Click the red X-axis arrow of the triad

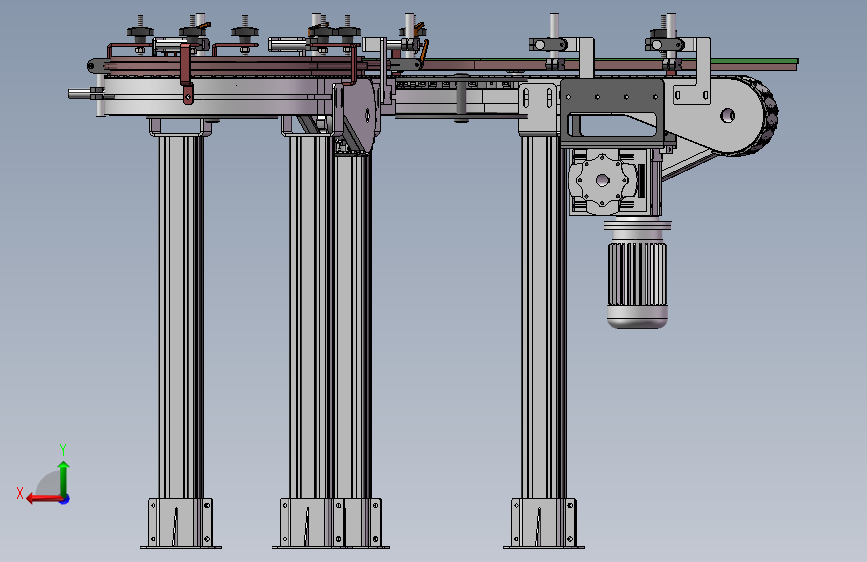[44, 499]
